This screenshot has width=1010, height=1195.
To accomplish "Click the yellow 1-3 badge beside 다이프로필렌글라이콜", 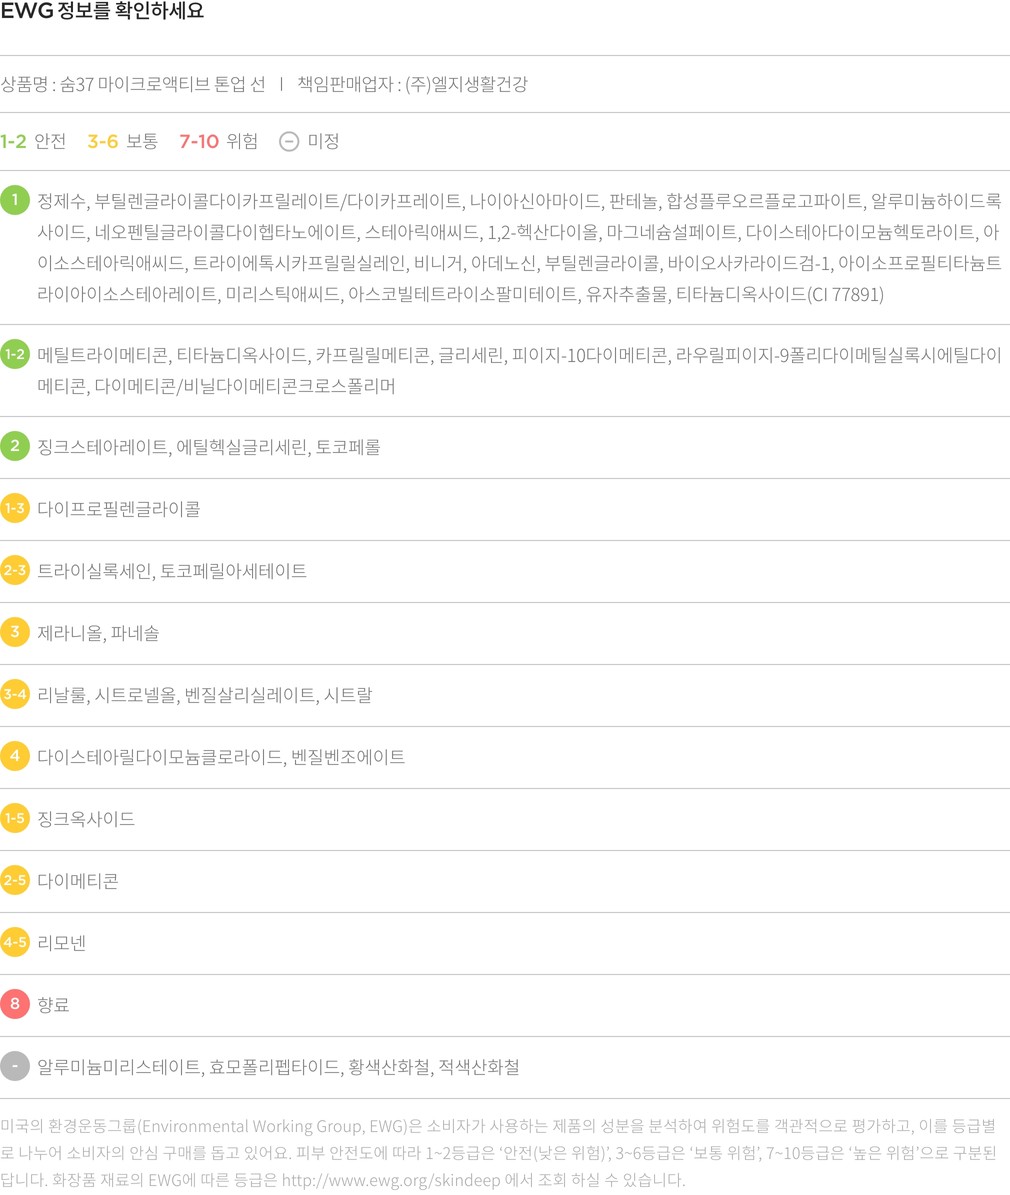I will [x=15, y=508].
